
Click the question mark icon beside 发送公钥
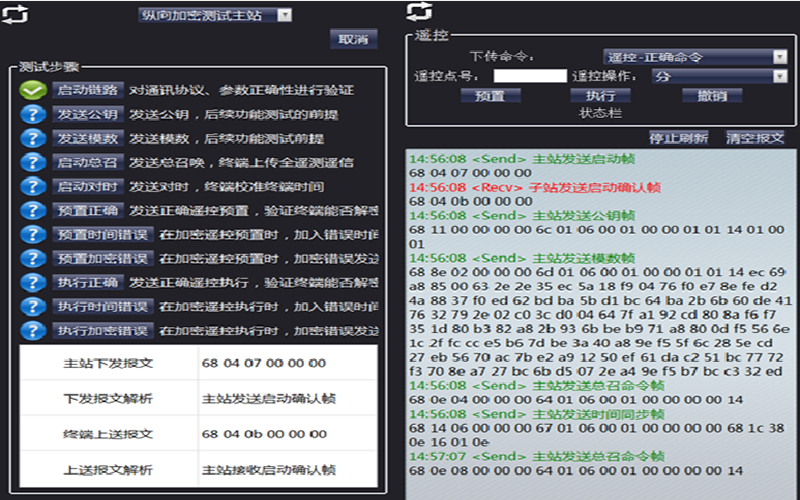tap(34, 114)
